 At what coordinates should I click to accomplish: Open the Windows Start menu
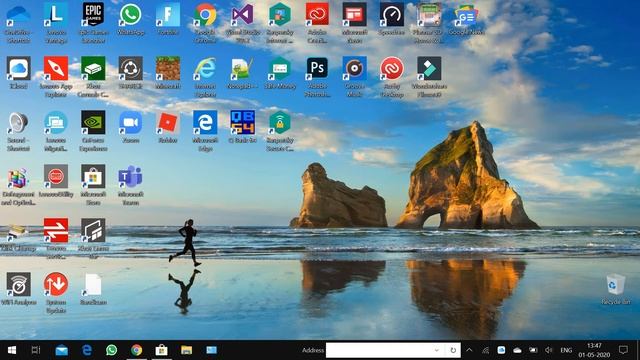tap(12, 350)
